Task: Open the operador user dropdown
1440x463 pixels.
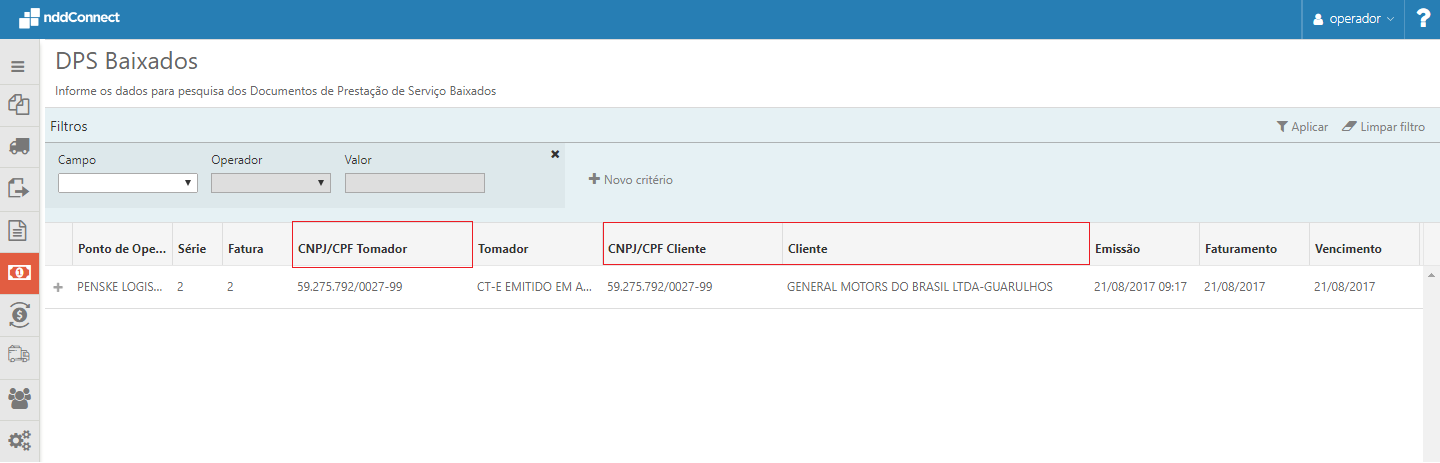Action: [x=1353, y=19]
